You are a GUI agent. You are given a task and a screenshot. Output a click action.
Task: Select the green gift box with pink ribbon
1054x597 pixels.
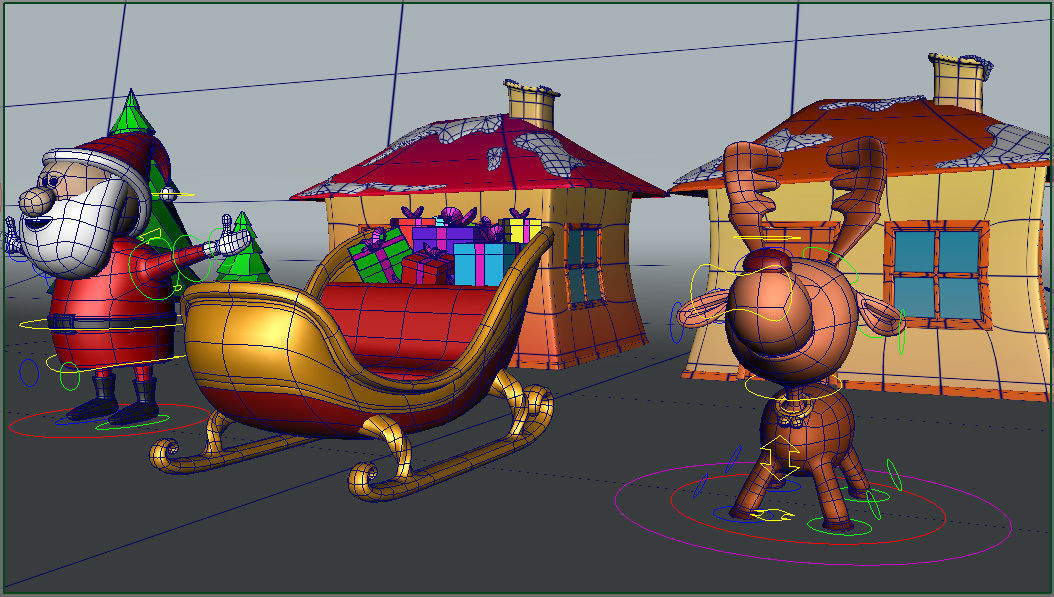coord(378,257)
